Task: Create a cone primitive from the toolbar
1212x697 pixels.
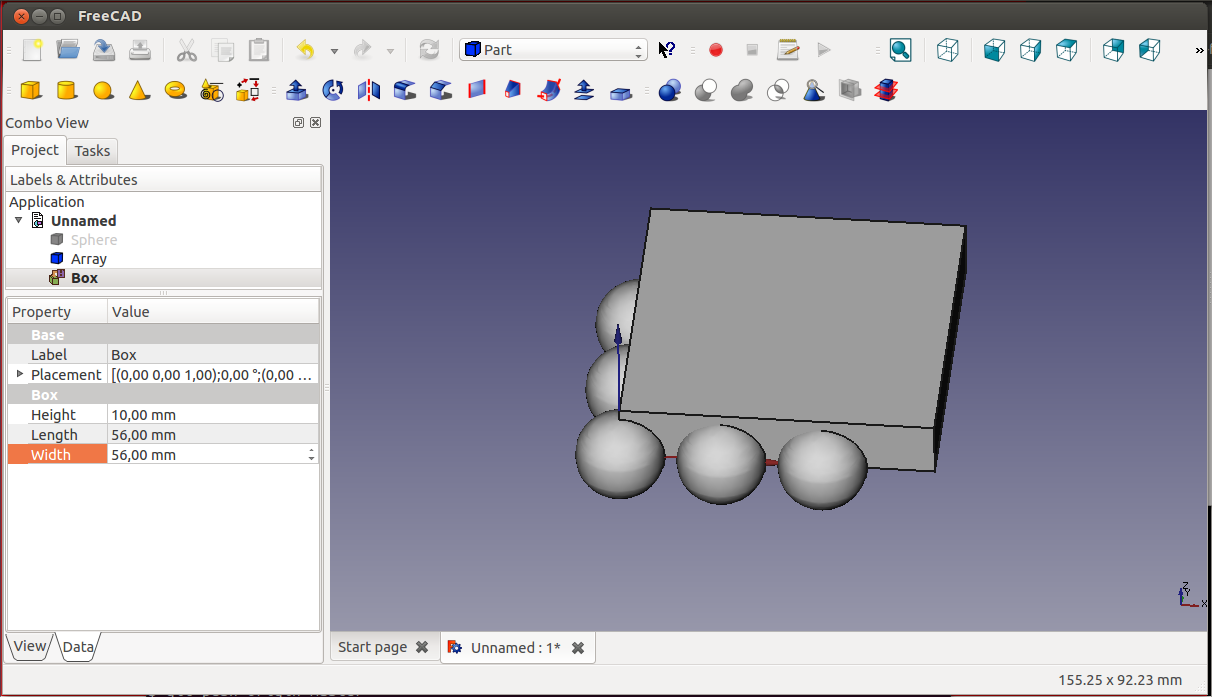Action: pyautogui.click(x=139, y=91)
